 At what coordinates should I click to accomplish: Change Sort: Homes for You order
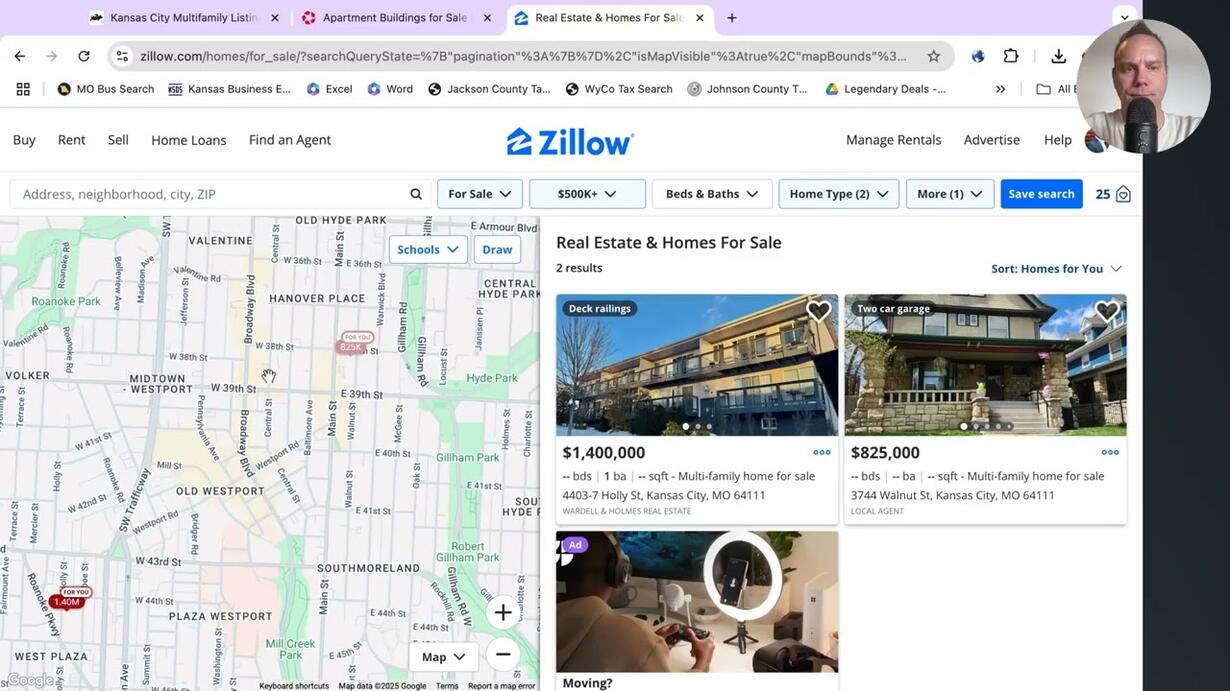coord(1056,268)
